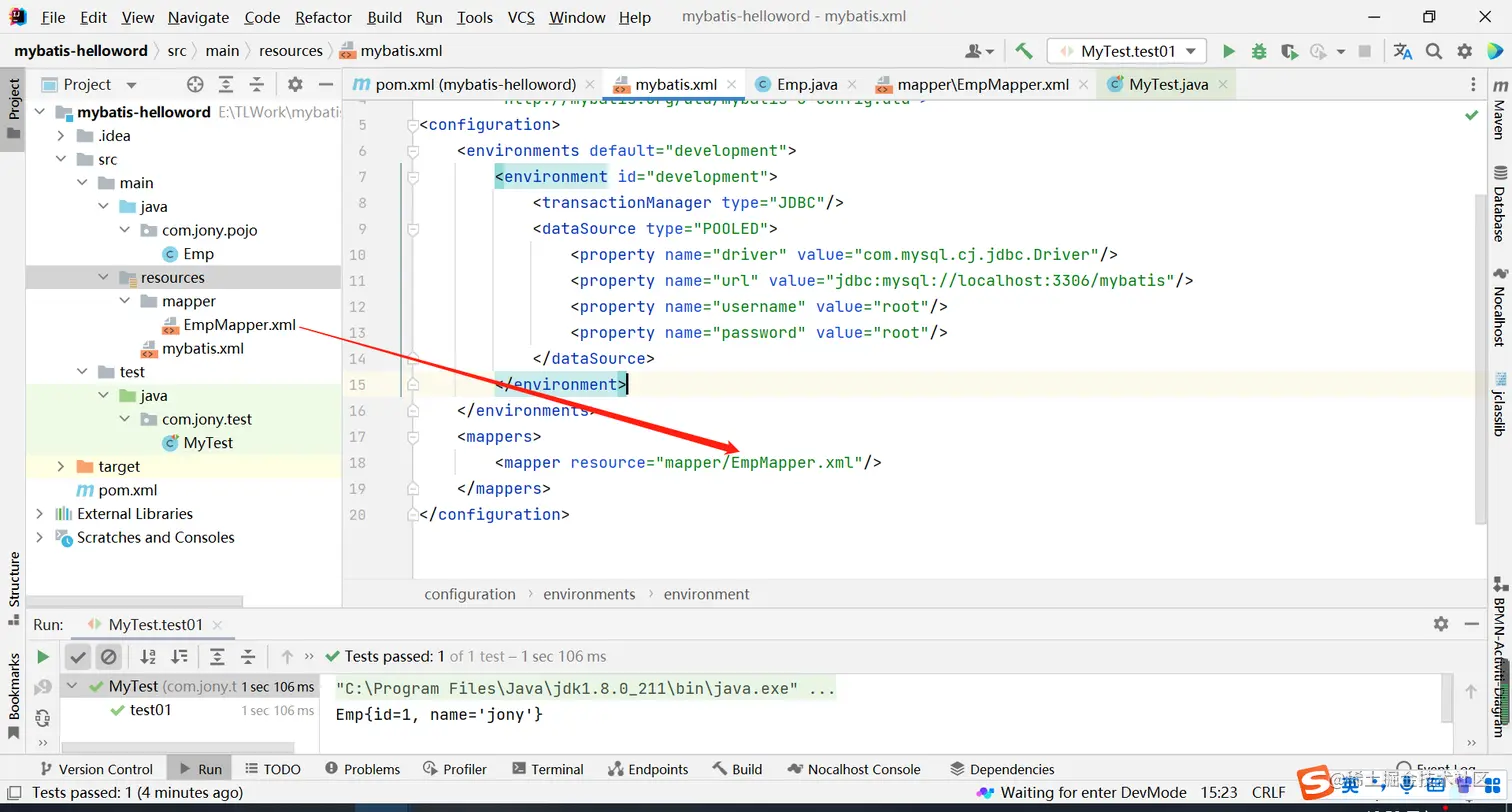Select opened file with the crosshair icon
Image resolution: width=1512 pixels, height=812 pixels.
195,85
